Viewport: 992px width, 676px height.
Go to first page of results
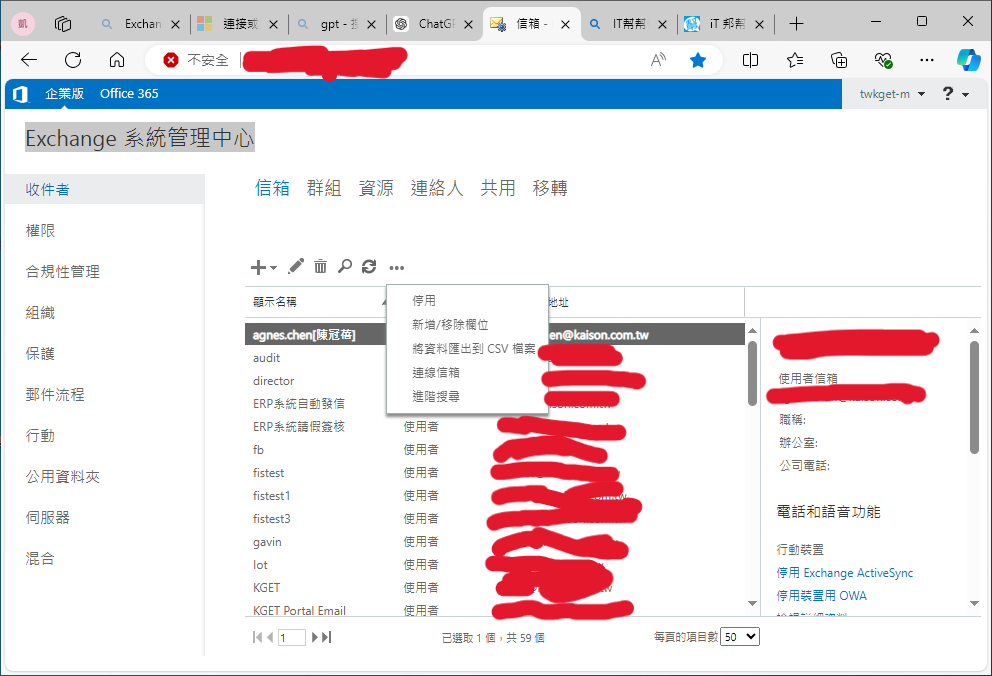point(257,637)
